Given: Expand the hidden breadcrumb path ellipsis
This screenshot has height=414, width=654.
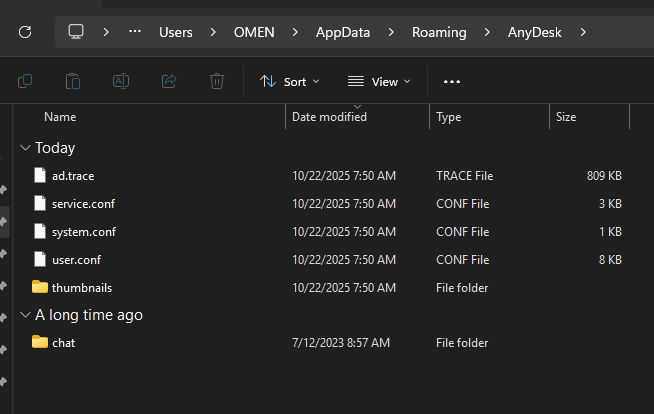Looking at the screenshot, I should (x=135, y=32).
